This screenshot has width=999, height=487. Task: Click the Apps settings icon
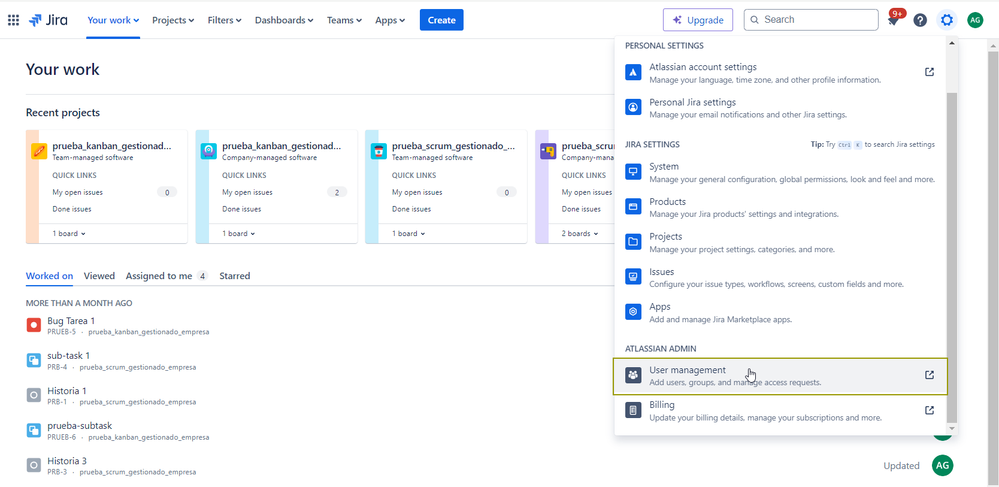(x=633, y=312)
